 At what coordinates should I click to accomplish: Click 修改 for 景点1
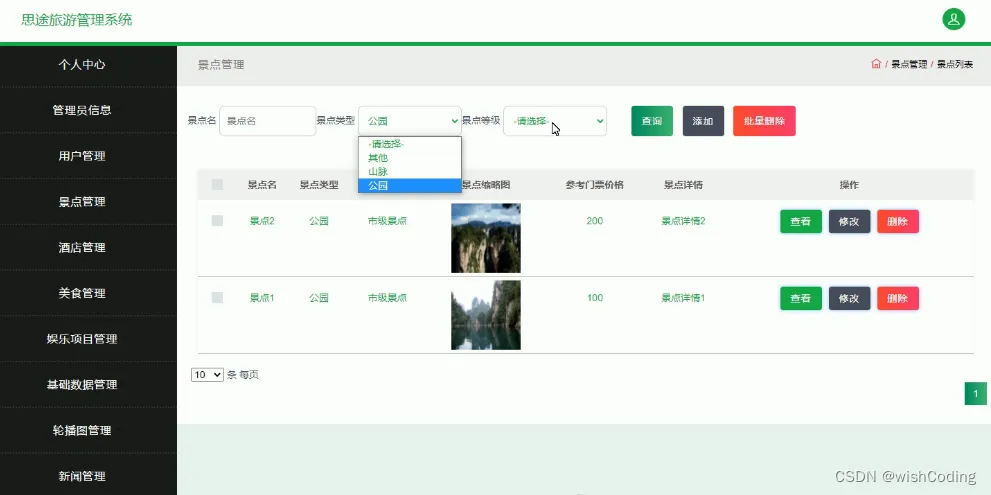point(849,298)
